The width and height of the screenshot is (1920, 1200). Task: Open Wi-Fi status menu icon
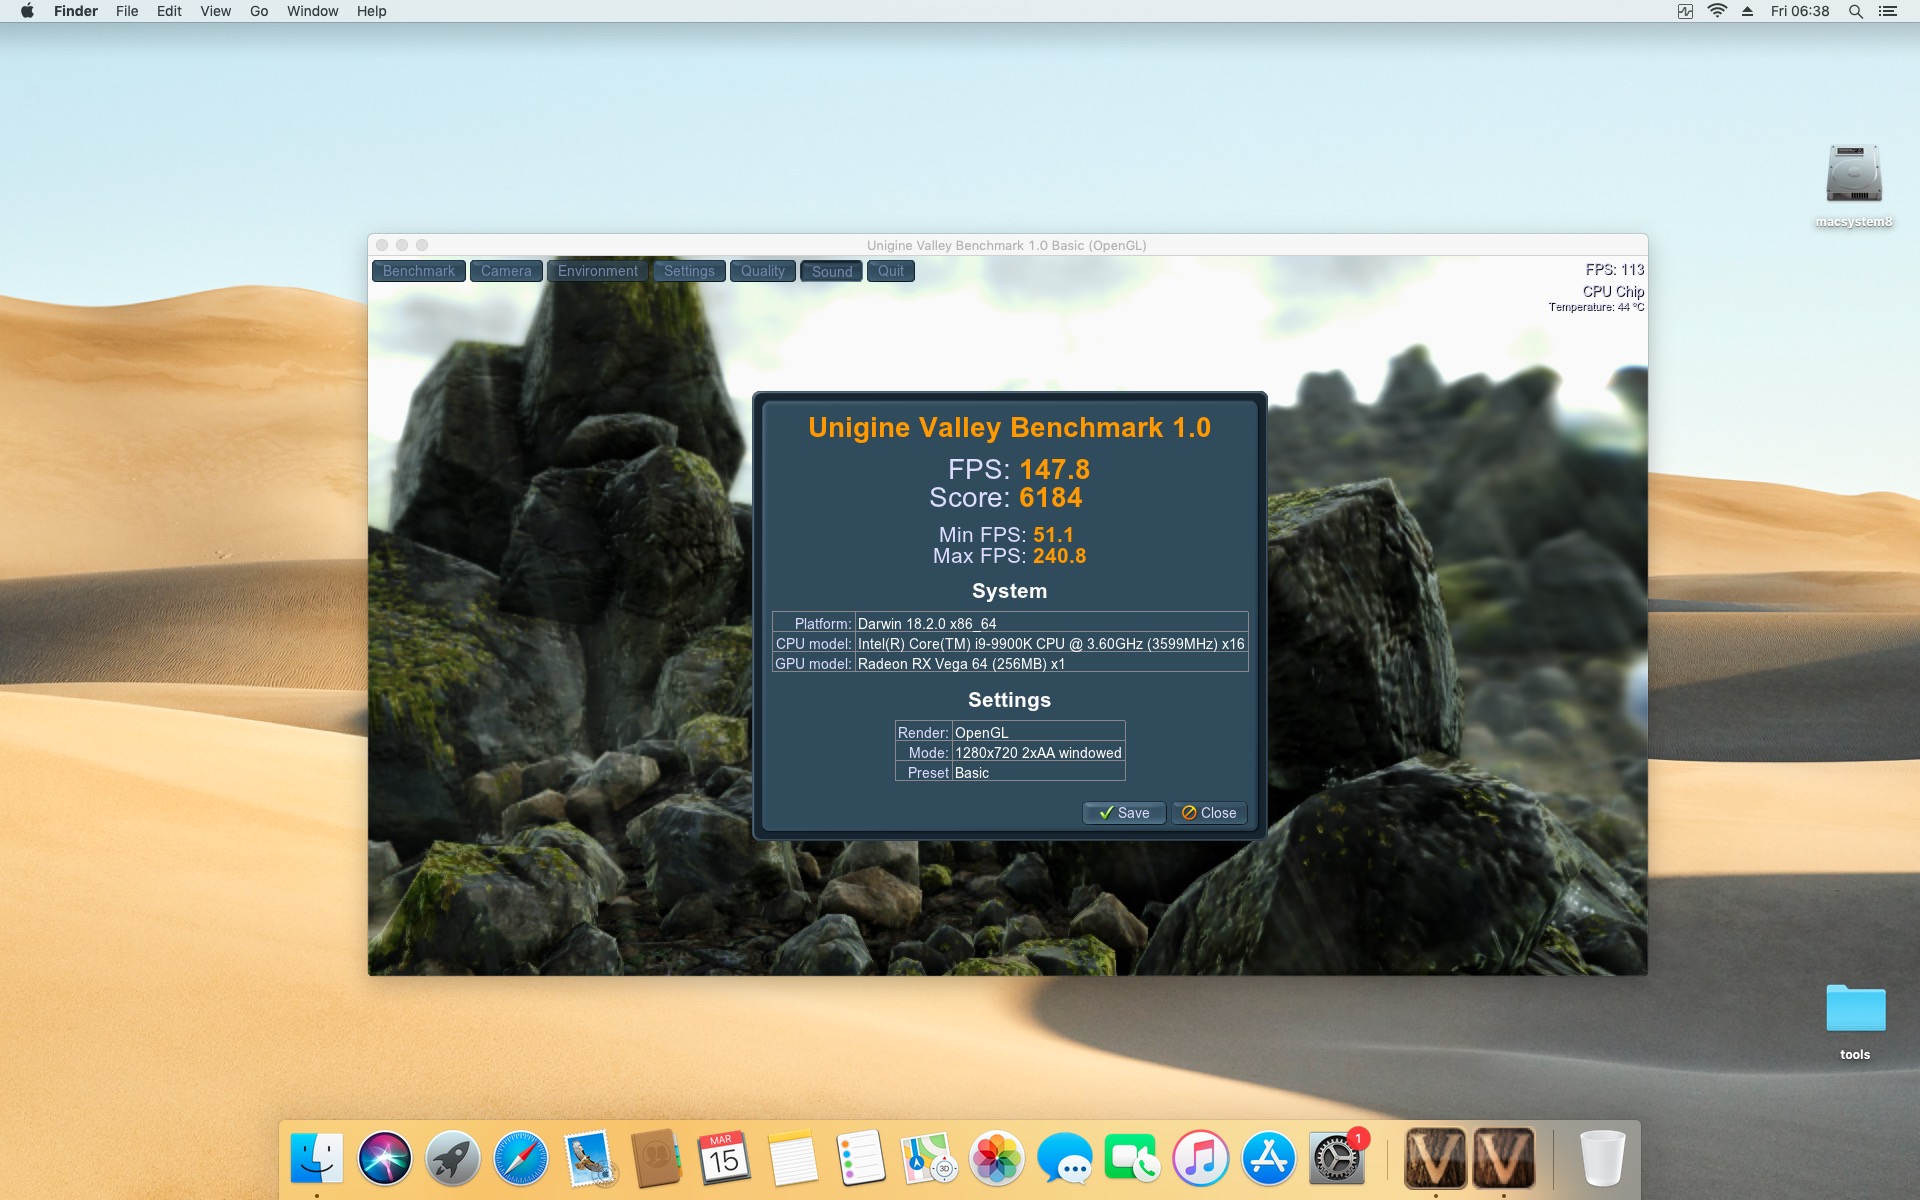(x=1717, y=11)
